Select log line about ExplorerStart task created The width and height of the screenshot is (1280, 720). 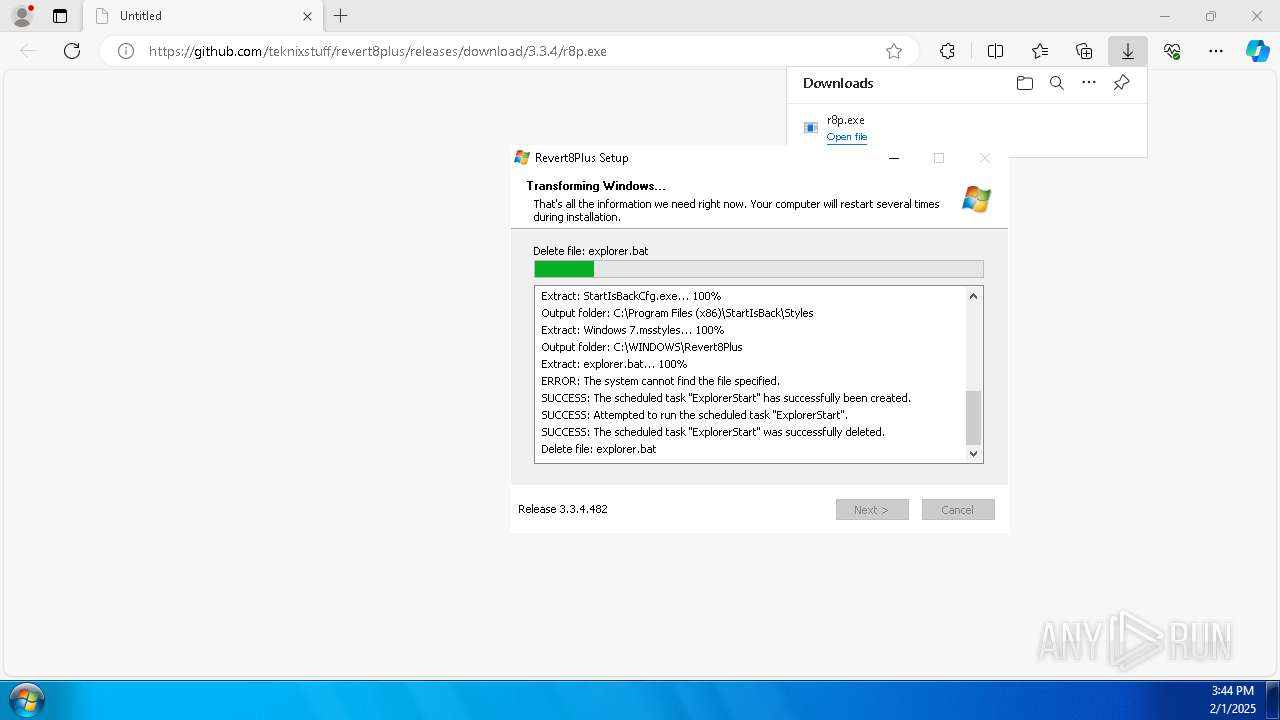pos(726,398)
